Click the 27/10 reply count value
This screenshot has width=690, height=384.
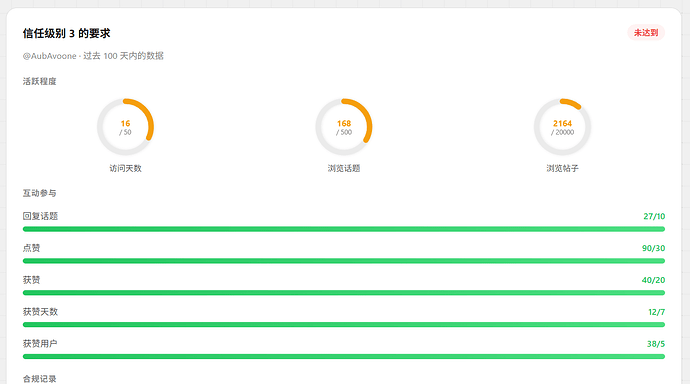[x=654, y=216]
